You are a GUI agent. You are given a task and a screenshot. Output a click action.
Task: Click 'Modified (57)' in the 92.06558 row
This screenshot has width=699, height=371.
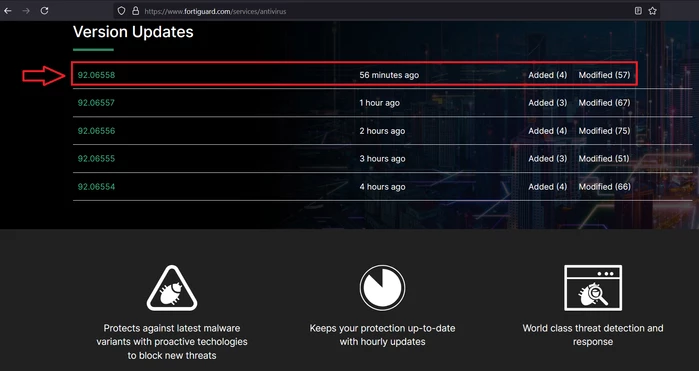click(604, 75)
